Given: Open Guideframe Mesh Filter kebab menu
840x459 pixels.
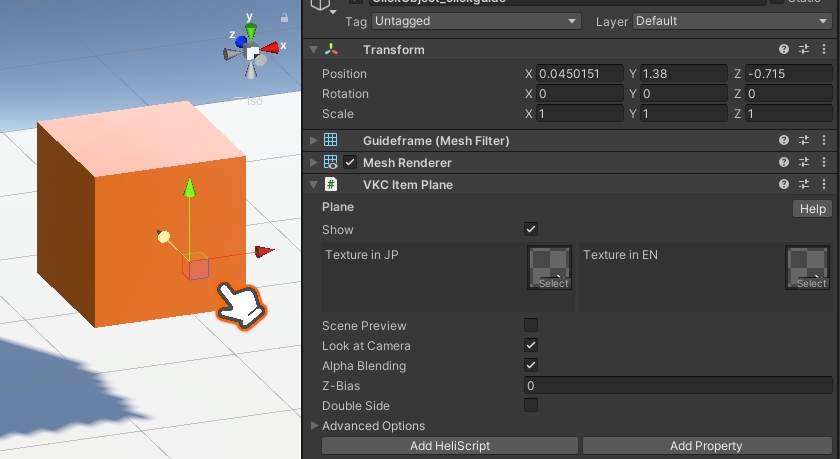Looking at the screenshot, I should click(823, 141).
